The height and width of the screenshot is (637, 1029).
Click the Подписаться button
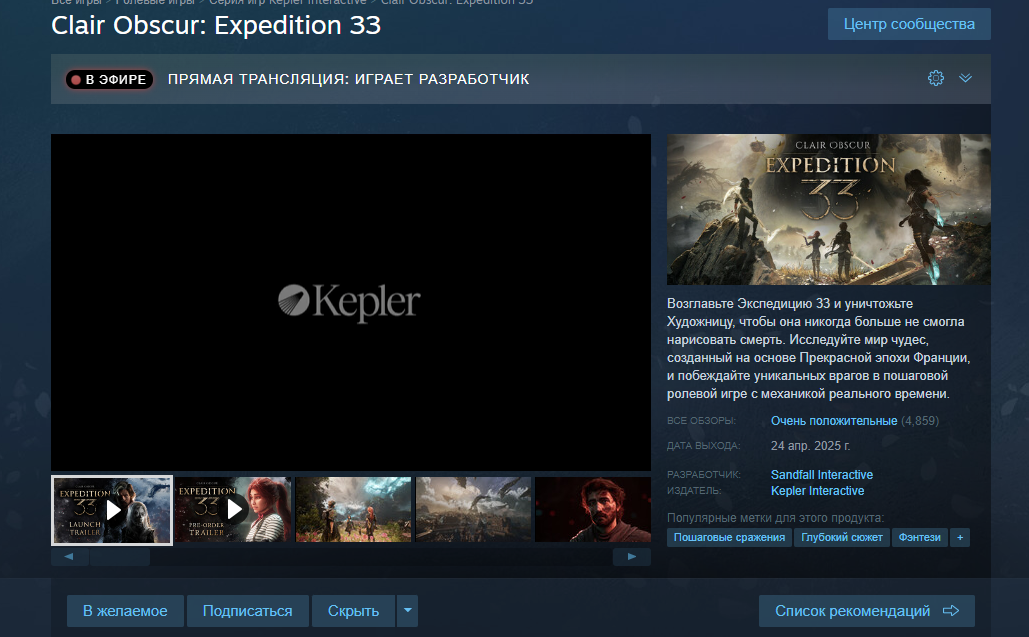[x=247, y=611]
